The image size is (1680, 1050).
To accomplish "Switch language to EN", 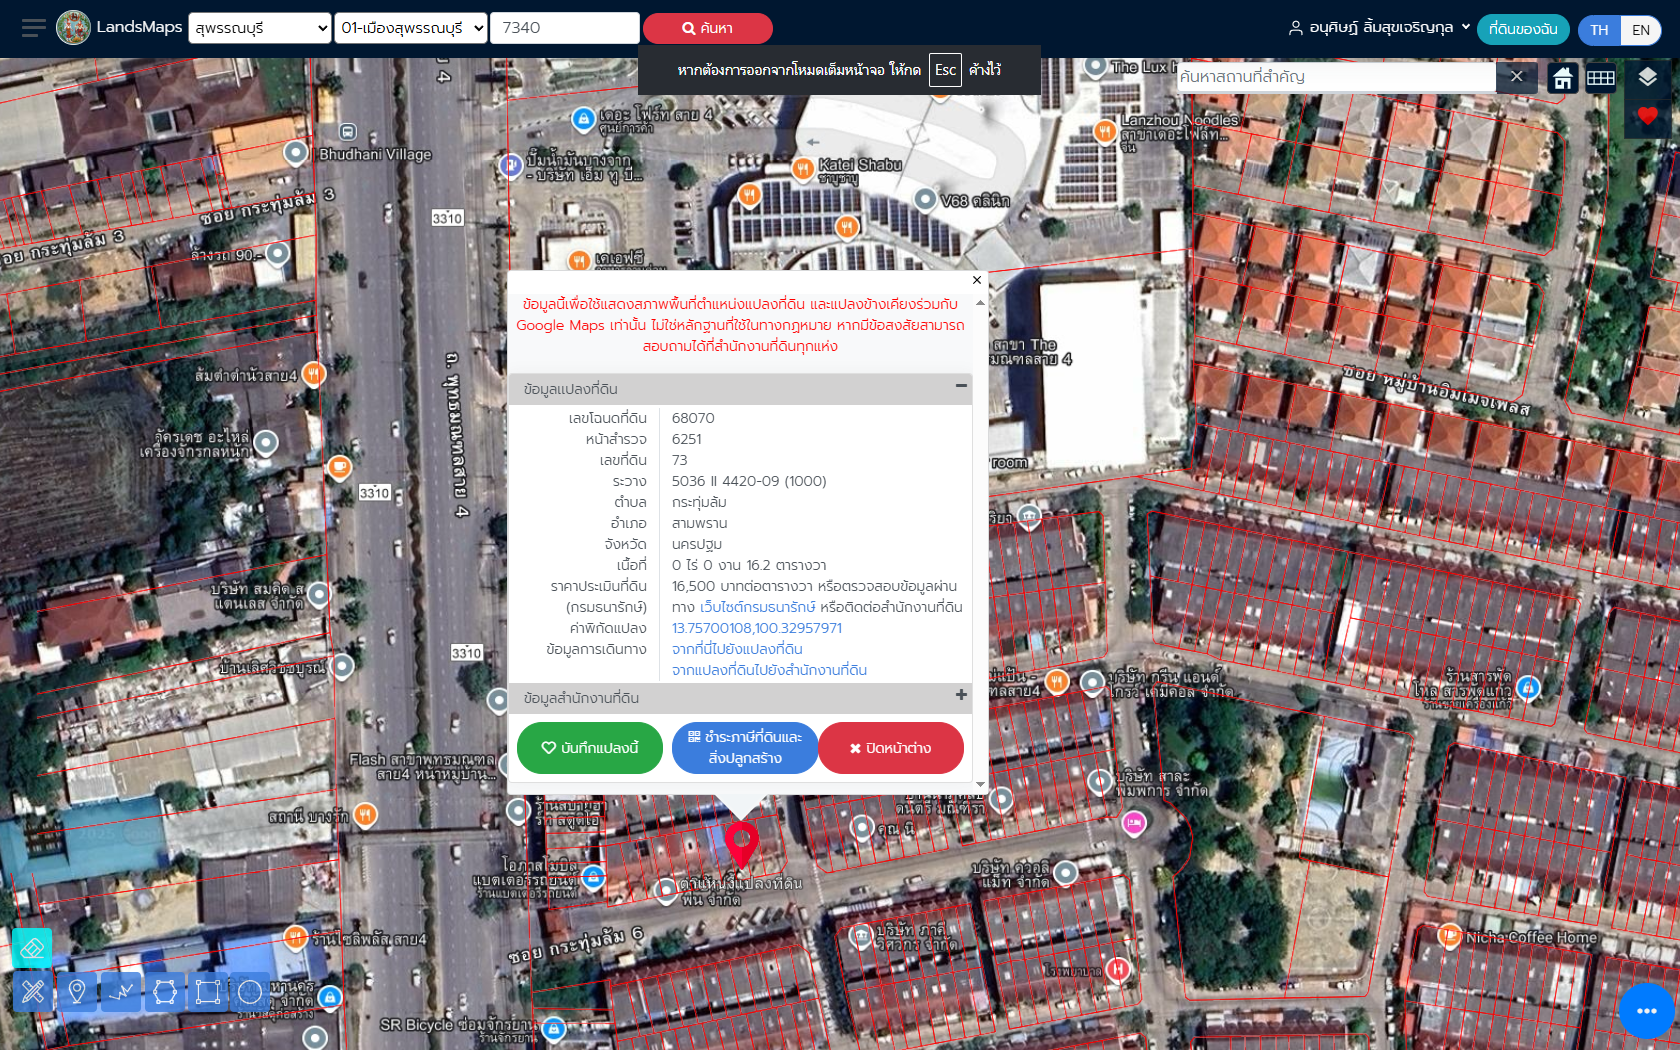I will coord(1641,30).
